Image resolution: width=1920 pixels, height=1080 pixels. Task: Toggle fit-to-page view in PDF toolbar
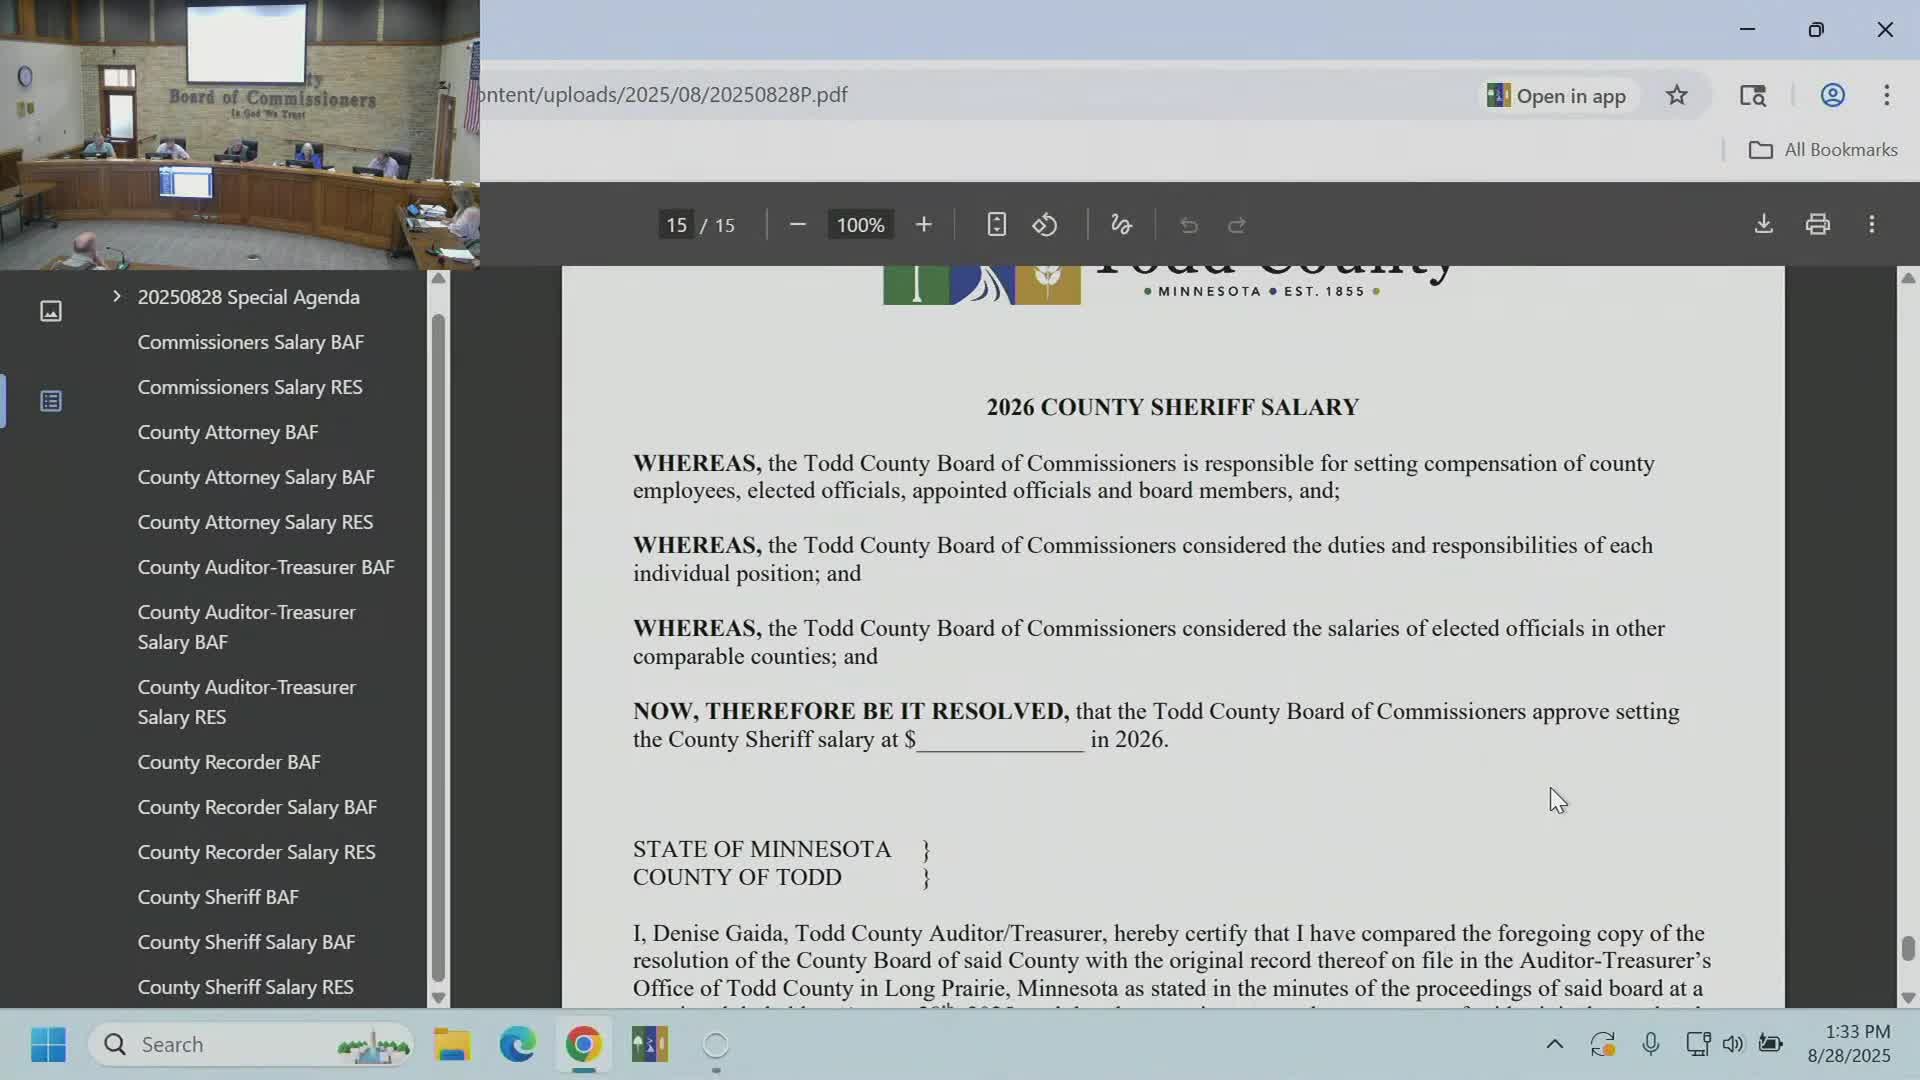pyautogui.click(x=996, y=224)
